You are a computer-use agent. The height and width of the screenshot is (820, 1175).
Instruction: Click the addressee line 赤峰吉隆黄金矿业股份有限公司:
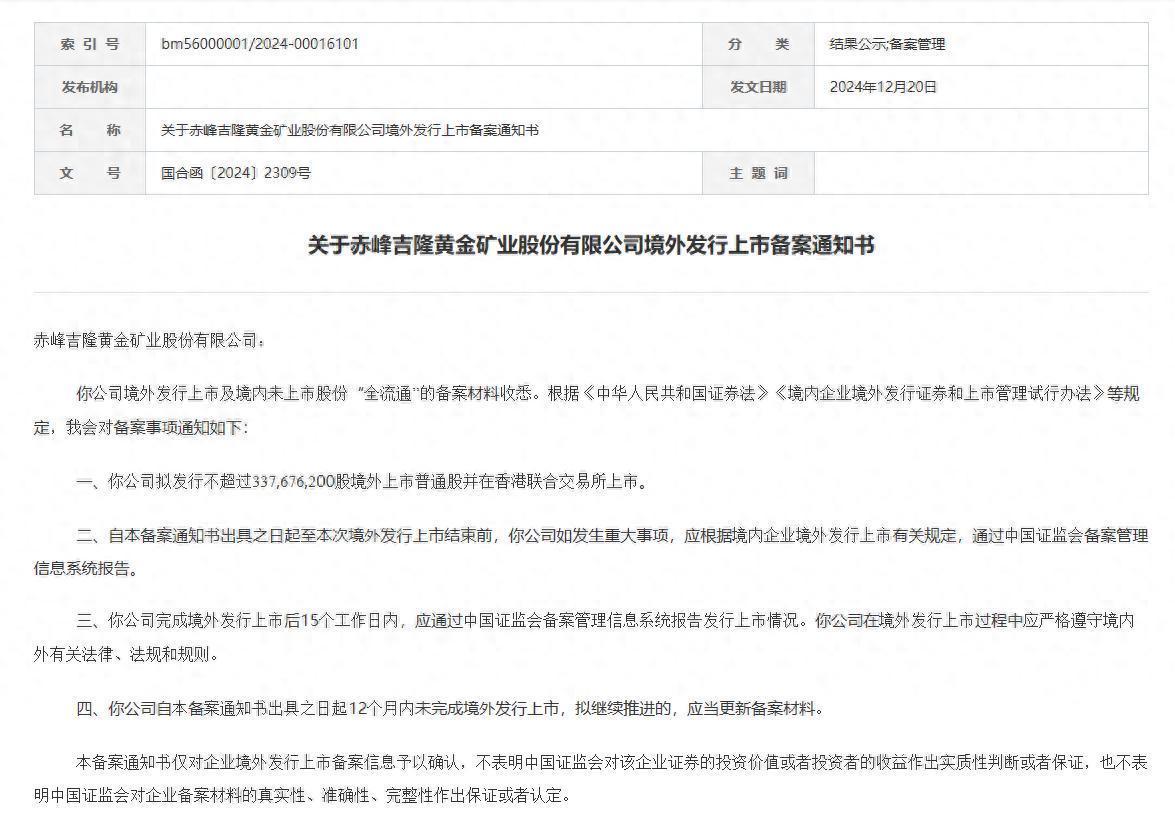click(149, 341)
